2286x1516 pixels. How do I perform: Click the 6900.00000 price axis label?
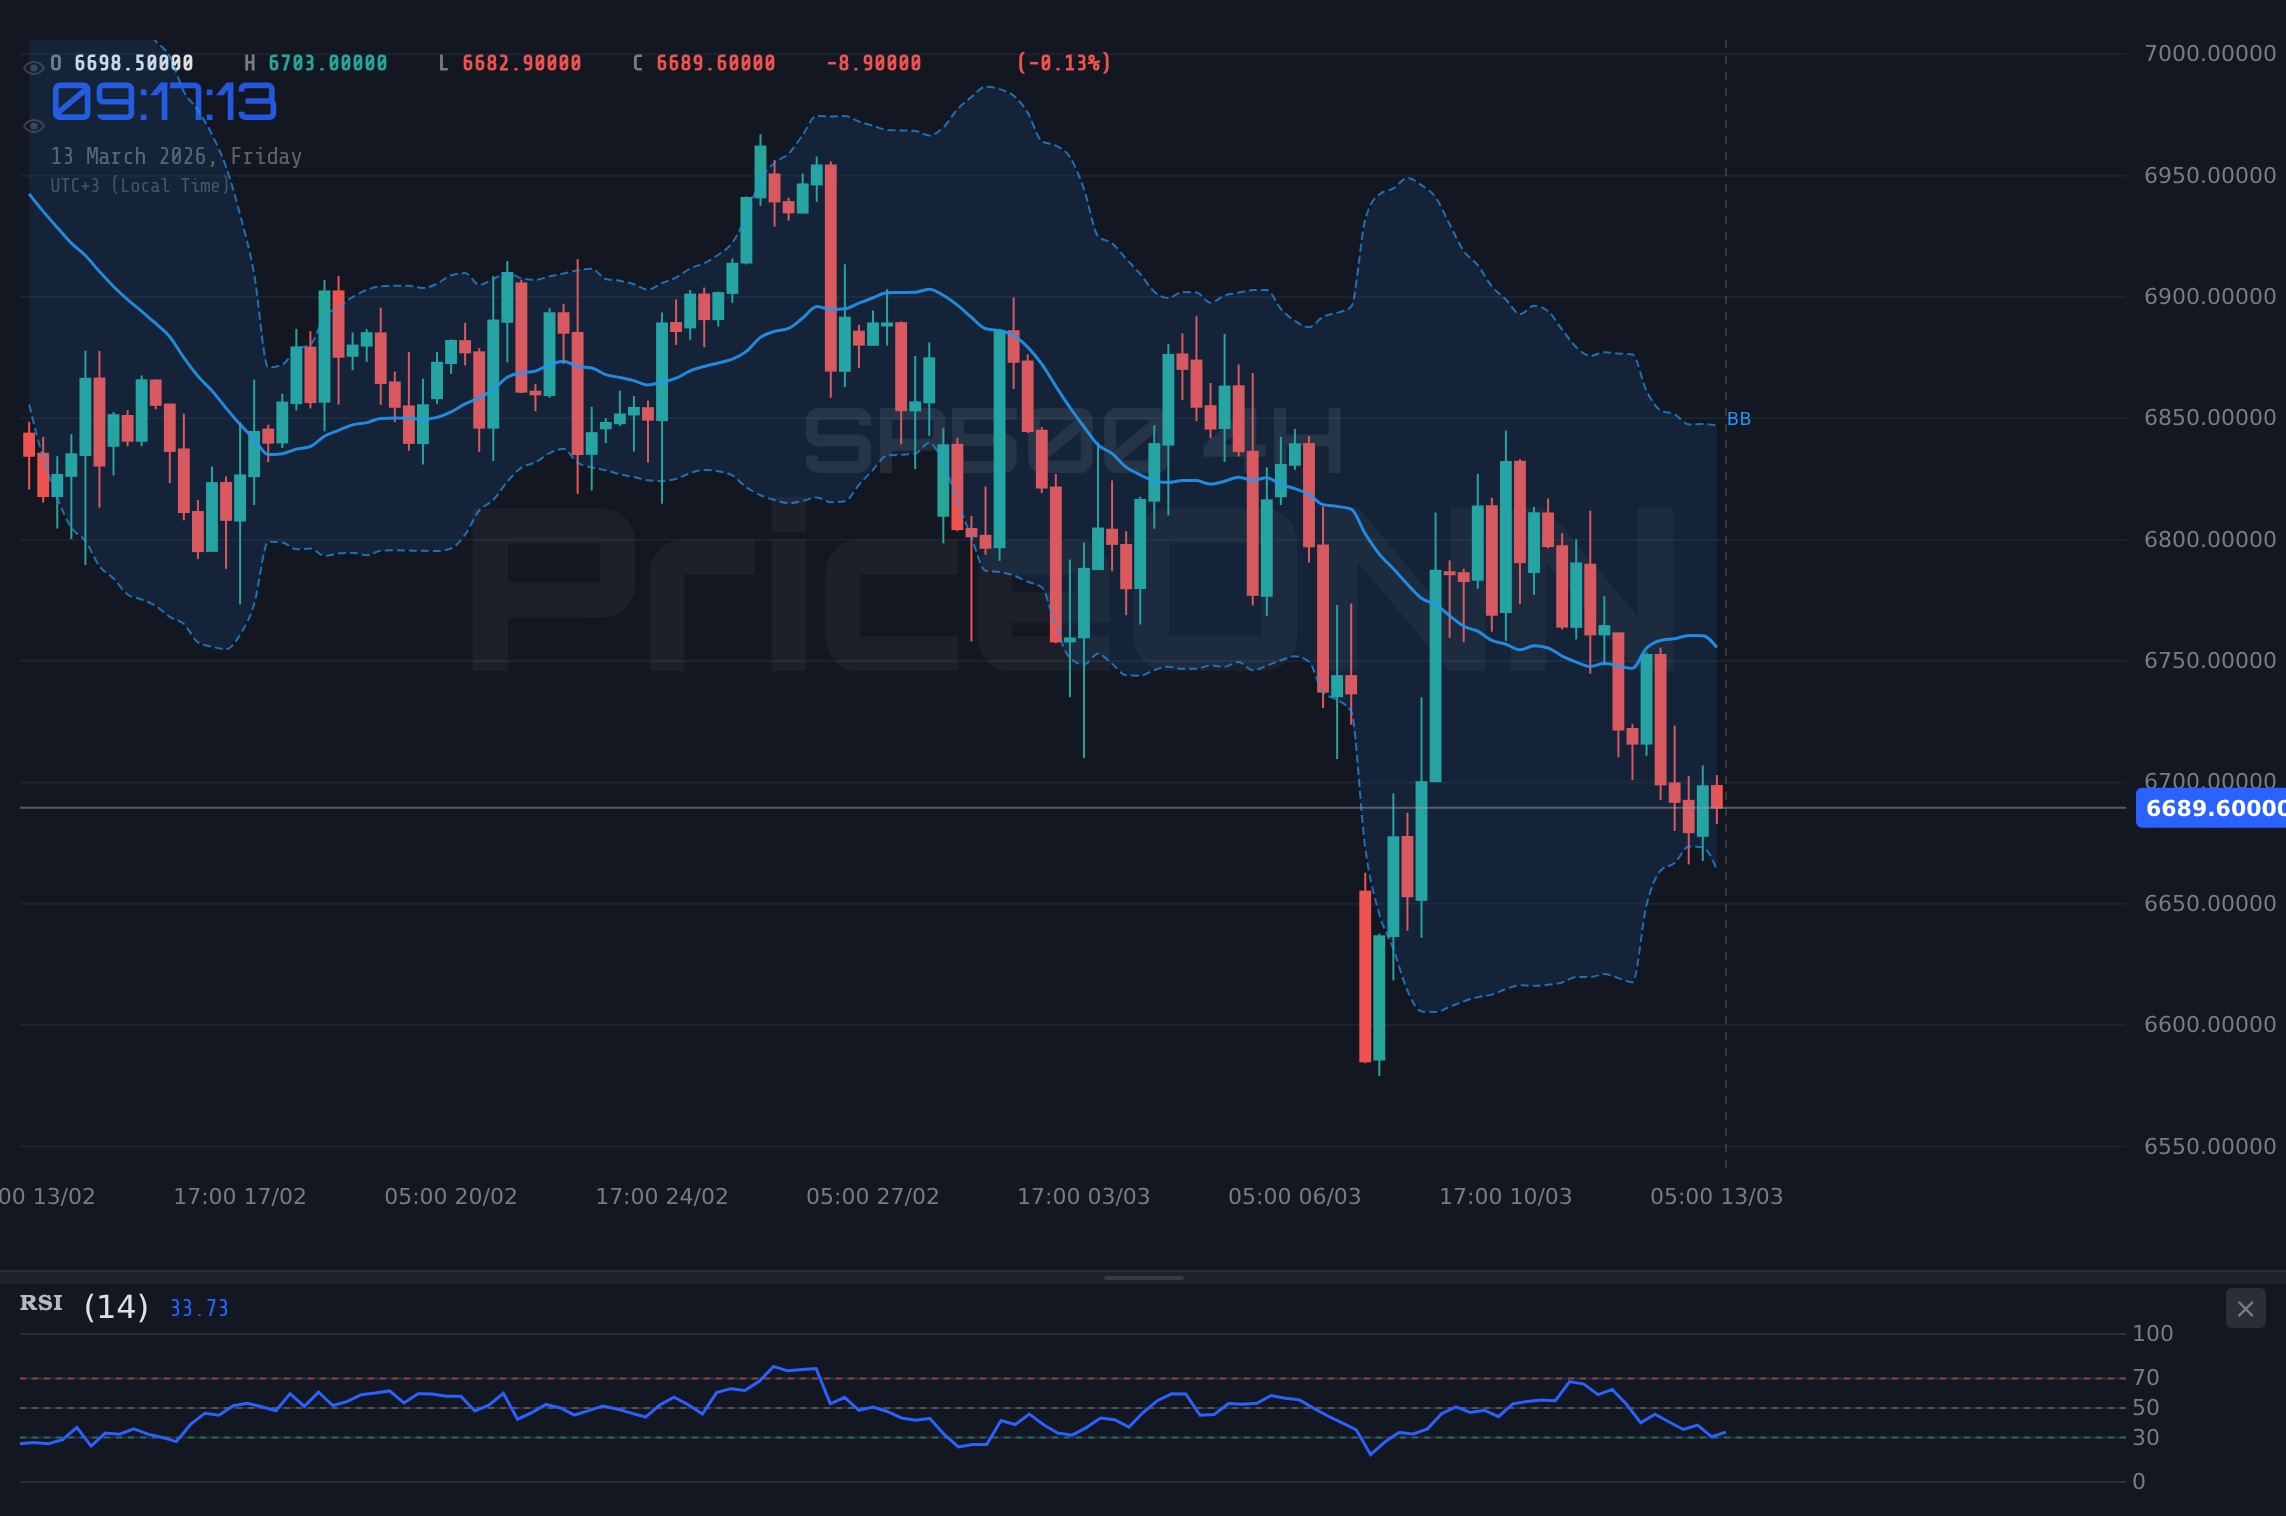tap(2210, 297)
